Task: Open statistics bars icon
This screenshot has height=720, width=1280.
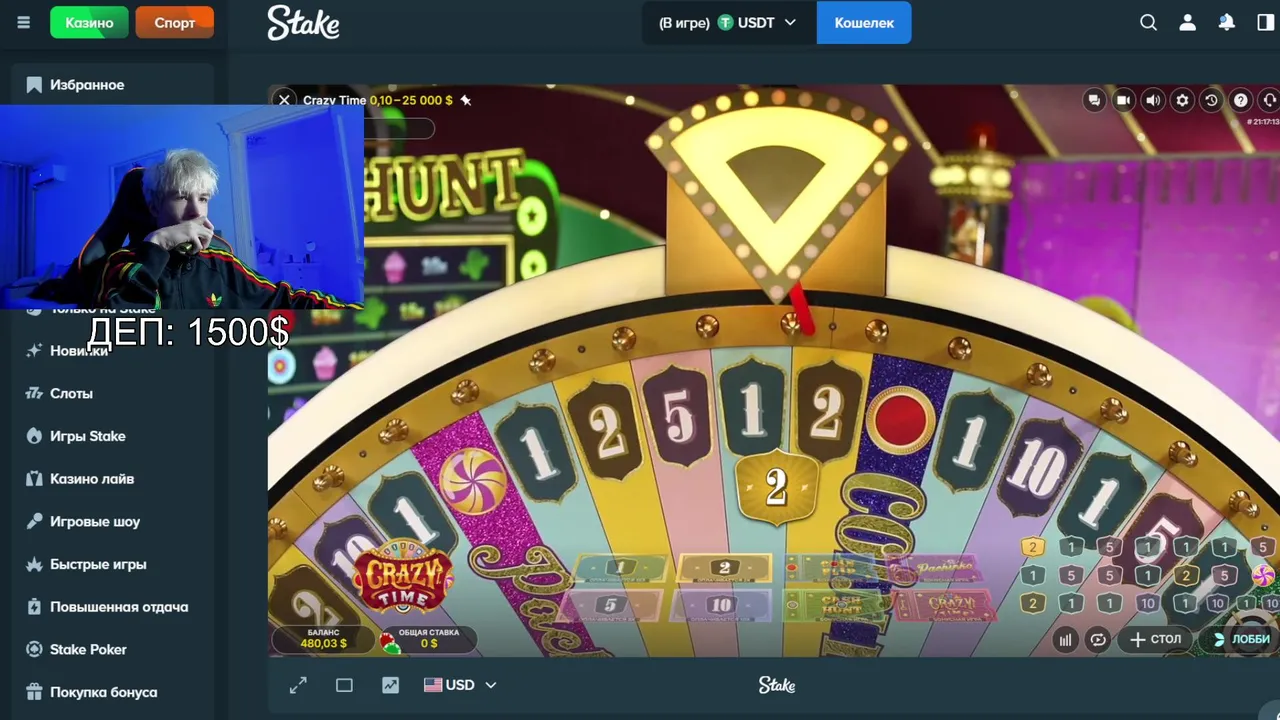Action: (1065, 640)
